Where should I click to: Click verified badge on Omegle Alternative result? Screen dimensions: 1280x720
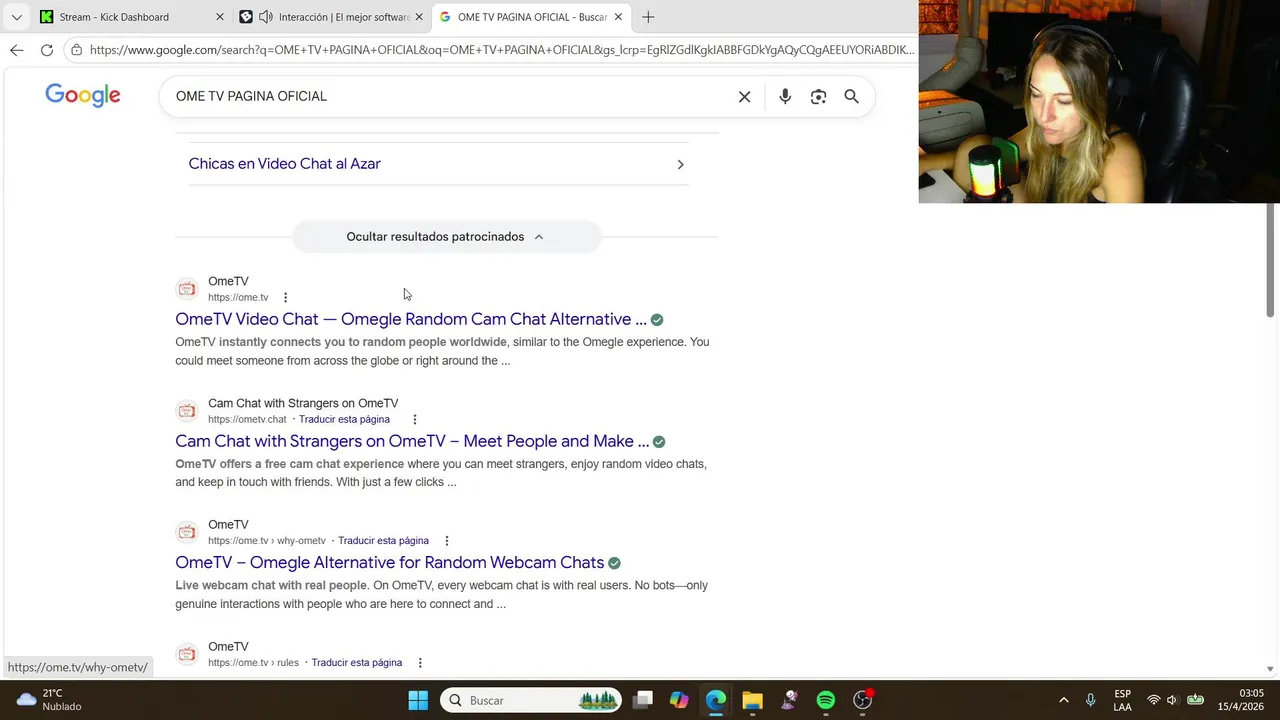[614, 563]
